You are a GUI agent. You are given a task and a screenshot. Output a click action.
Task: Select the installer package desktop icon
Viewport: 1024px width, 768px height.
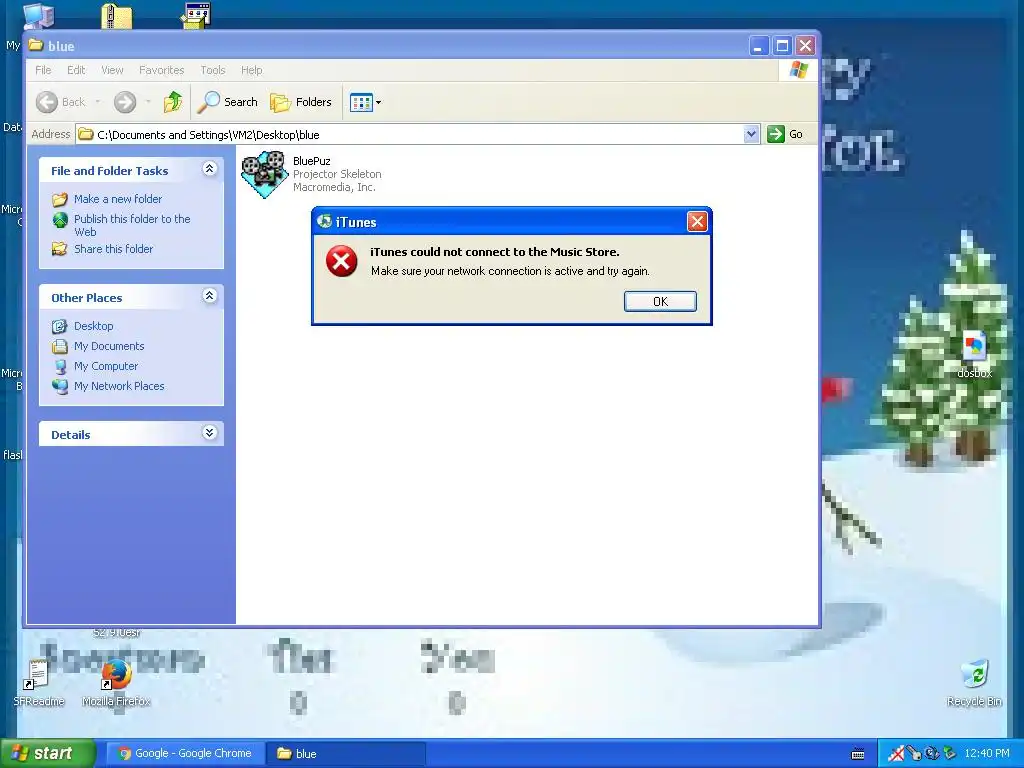click(x=196, y=16)
